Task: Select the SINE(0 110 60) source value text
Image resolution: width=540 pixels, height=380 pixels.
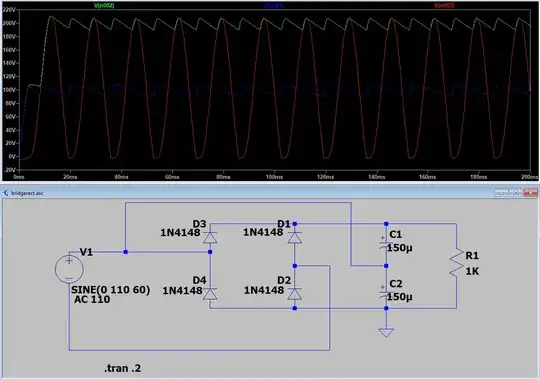Action: pyautogui.click(x=111, y=290)
